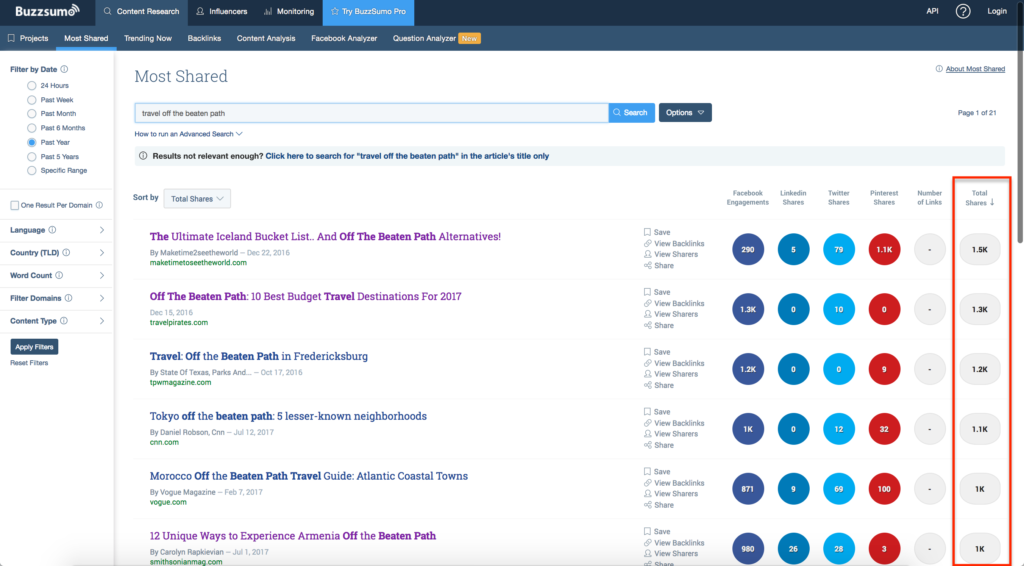Expand the Language filter
This screenshot has width=1024, height=566.
pyautogui.click(x=102, y=230)
